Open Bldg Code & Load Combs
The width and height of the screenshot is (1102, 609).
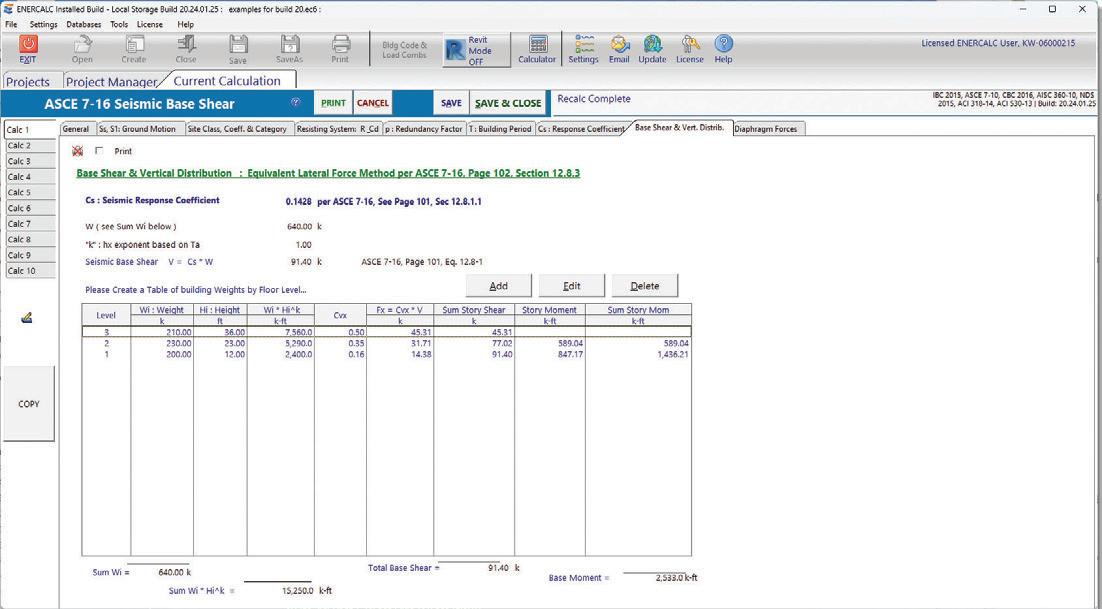coord(405,50)
